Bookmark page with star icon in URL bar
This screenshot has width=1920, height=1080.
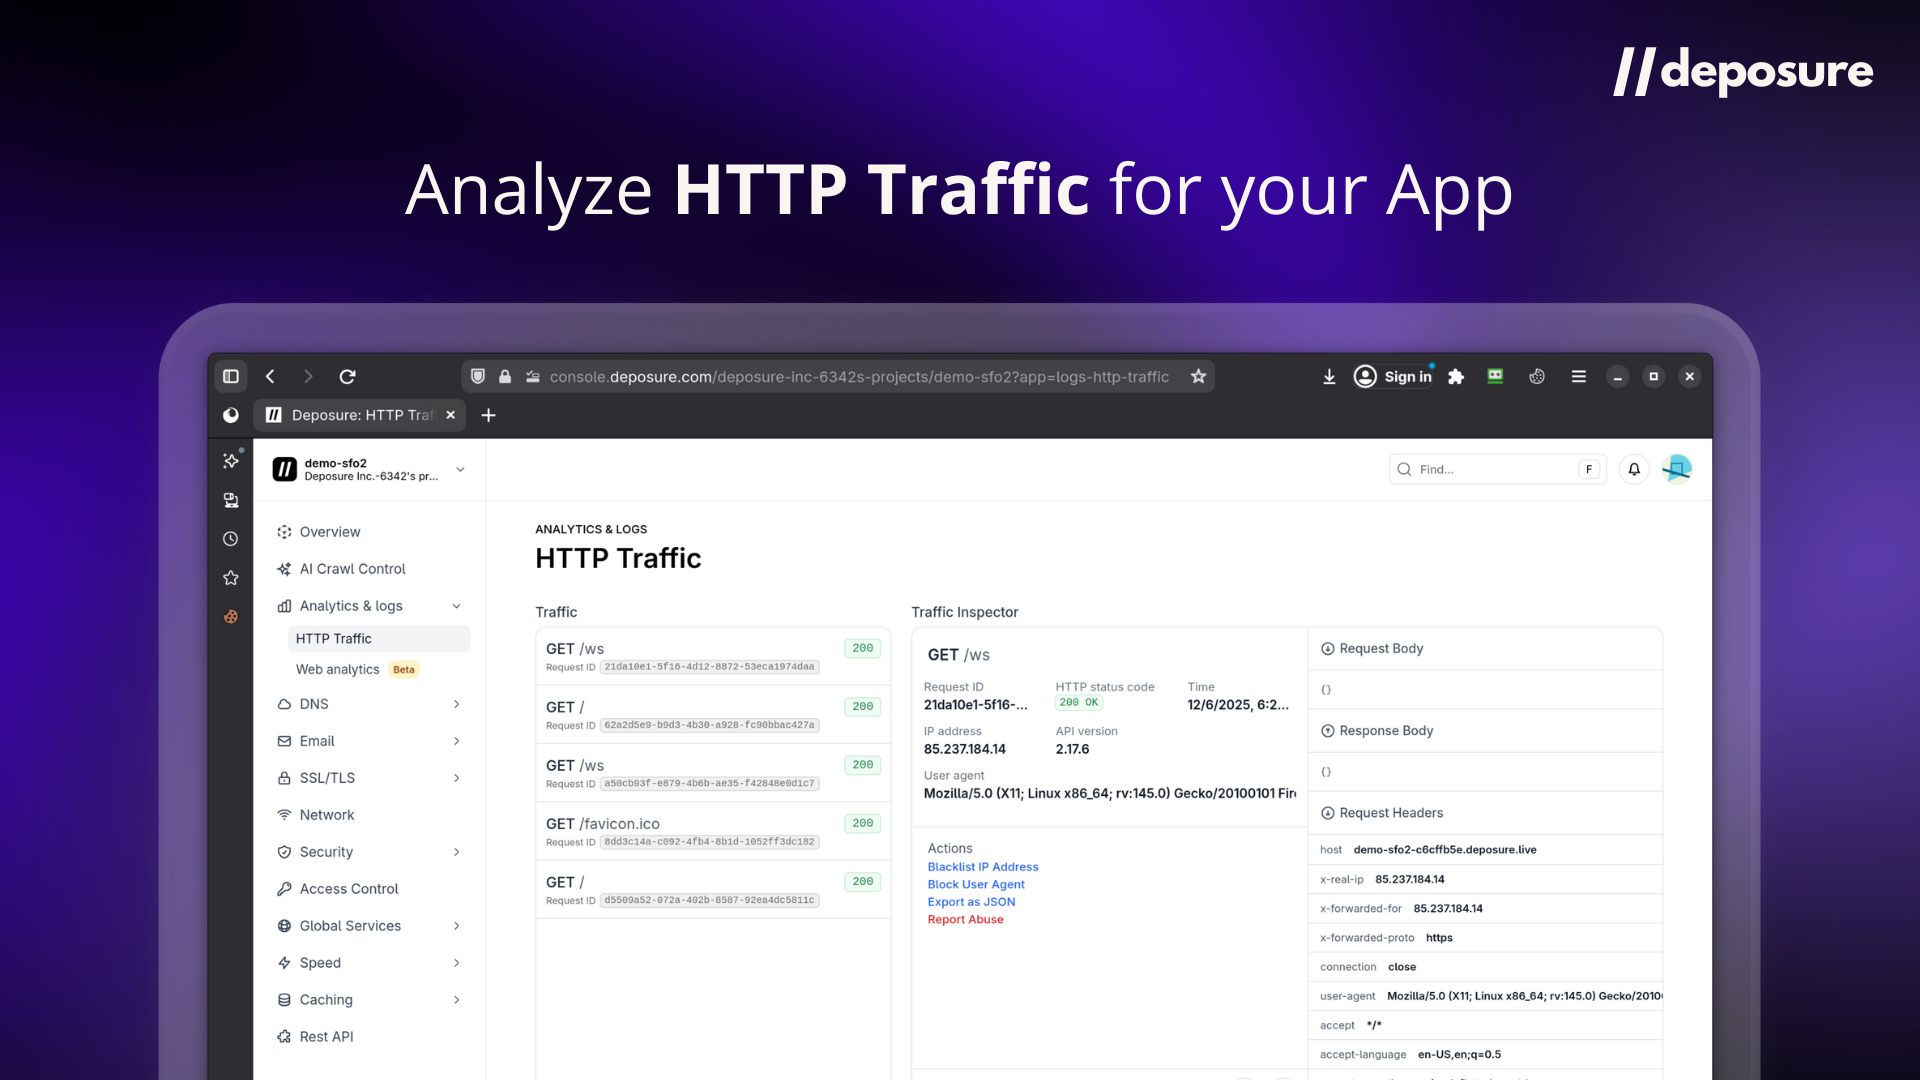click(x=1198, y=377)
